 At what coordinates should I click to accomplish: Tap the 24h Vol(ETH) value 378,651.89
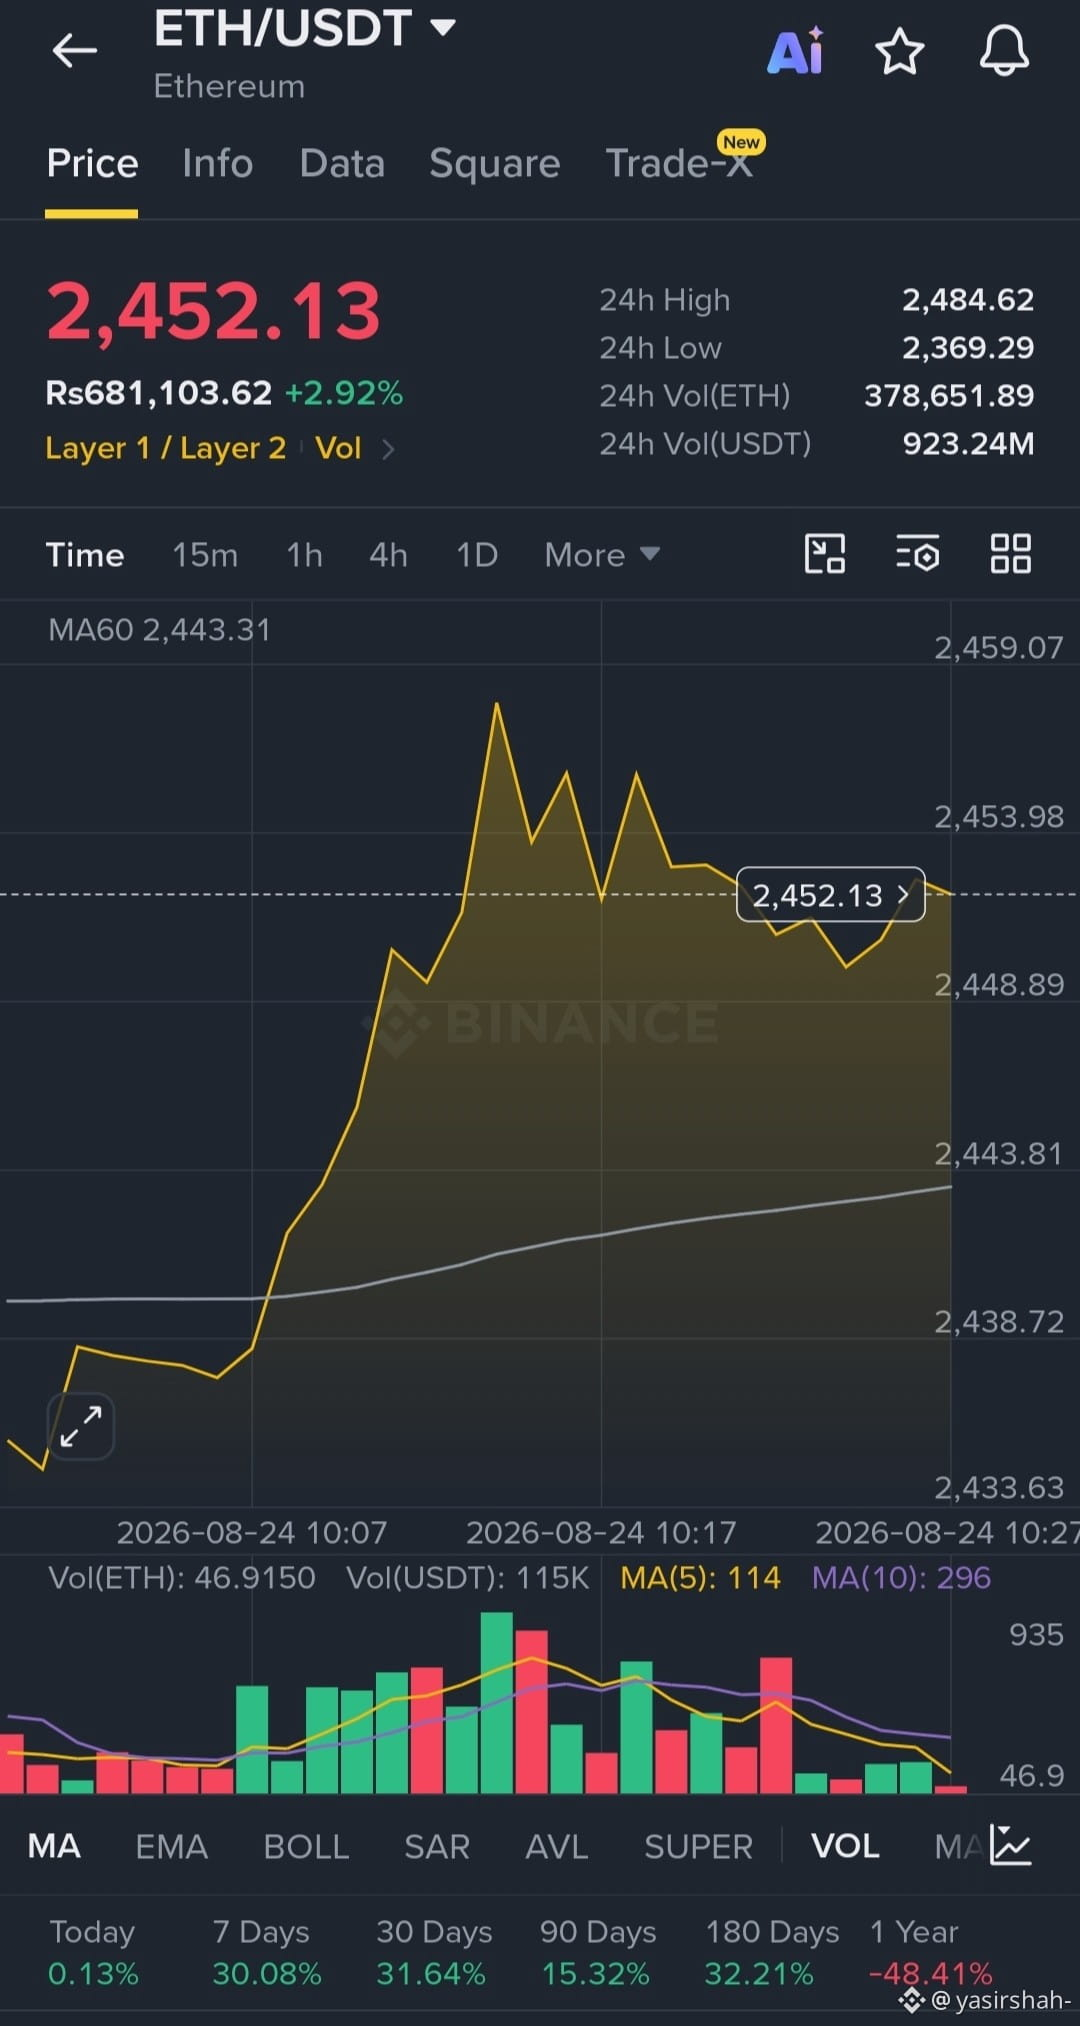pos(949,396)
